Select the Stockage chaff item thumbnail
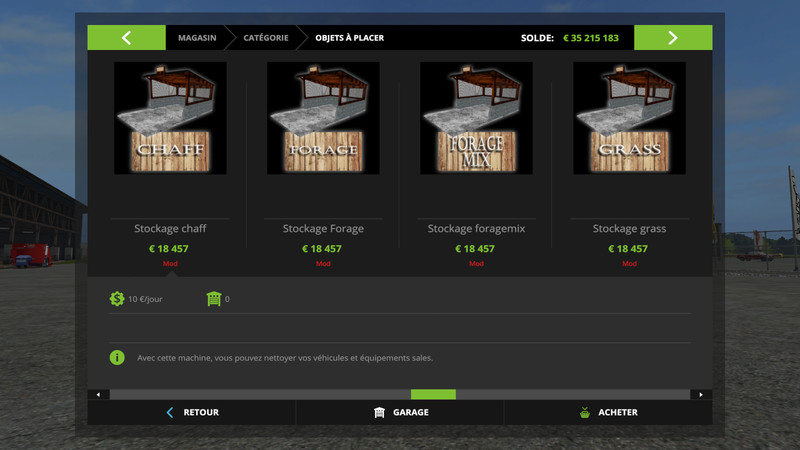The height and width of the screenshot is (450, 800). pyautogui.click(x=170, y=118)
